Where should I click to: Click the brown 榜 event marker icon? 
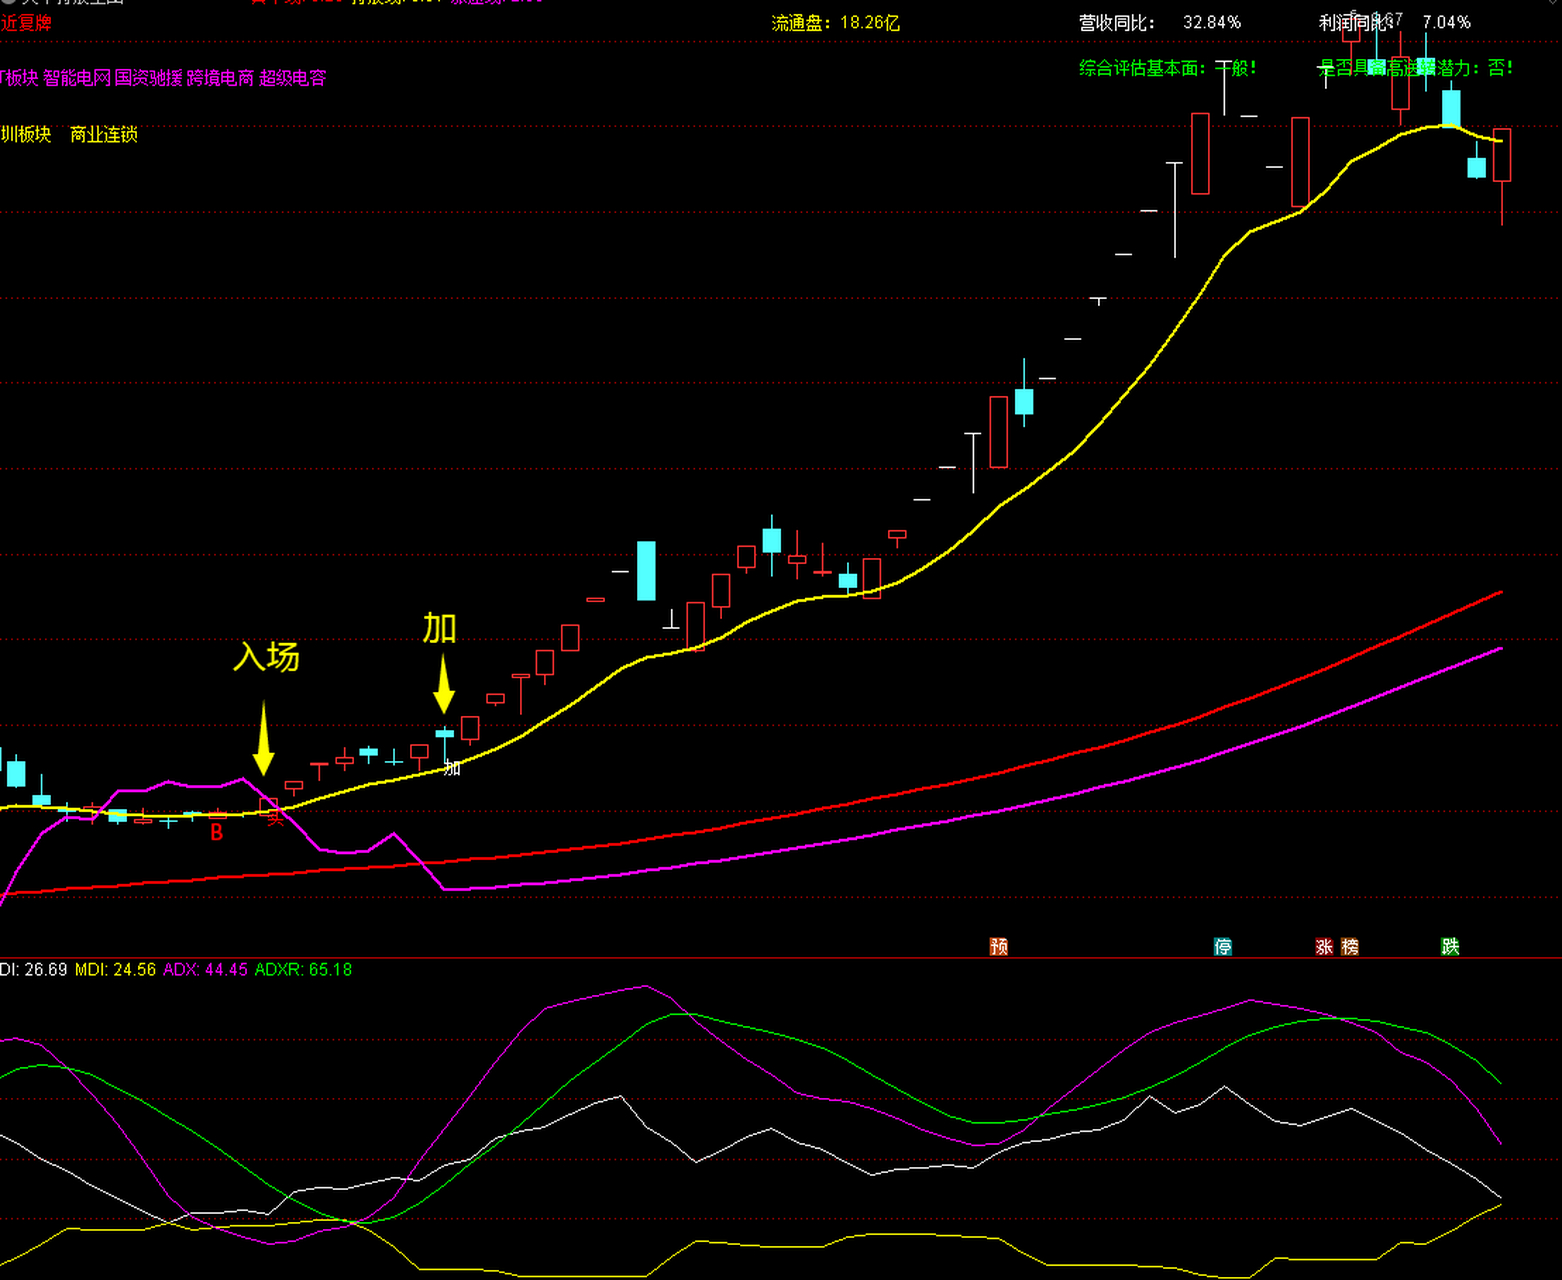(1350, 946)
